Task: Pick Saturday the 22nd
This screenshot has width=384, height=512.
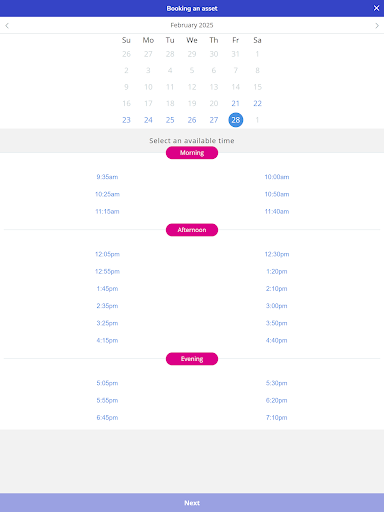Action: click(x=257, y=103)
